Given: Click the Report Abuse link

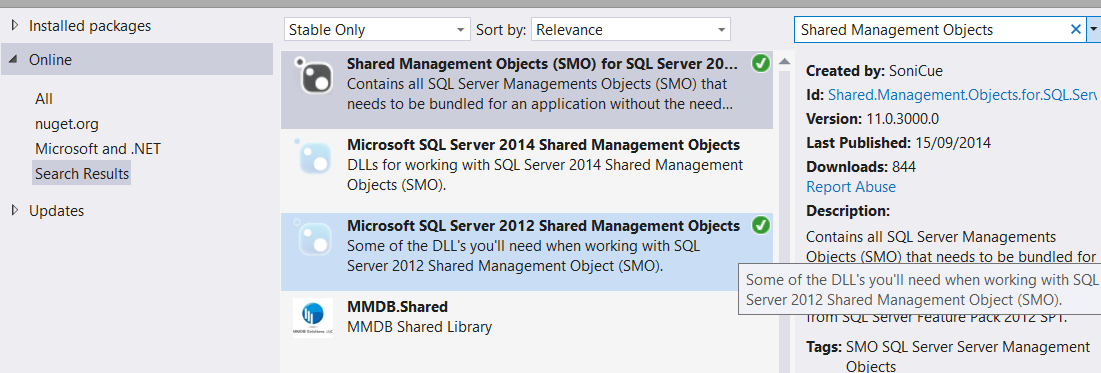Looking at the screenshot, I should click(850, 187).
